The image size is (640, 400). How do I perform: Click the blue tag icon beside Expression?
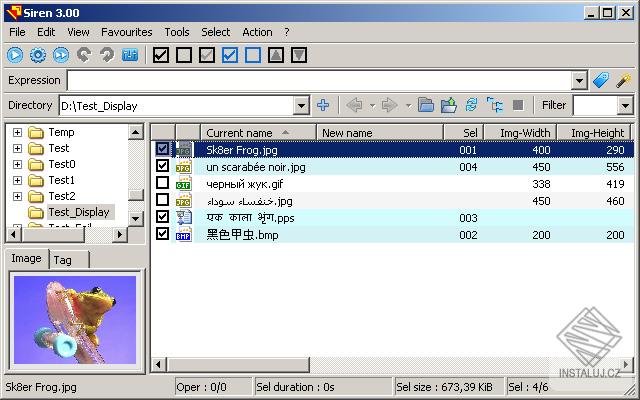[600, 80]
